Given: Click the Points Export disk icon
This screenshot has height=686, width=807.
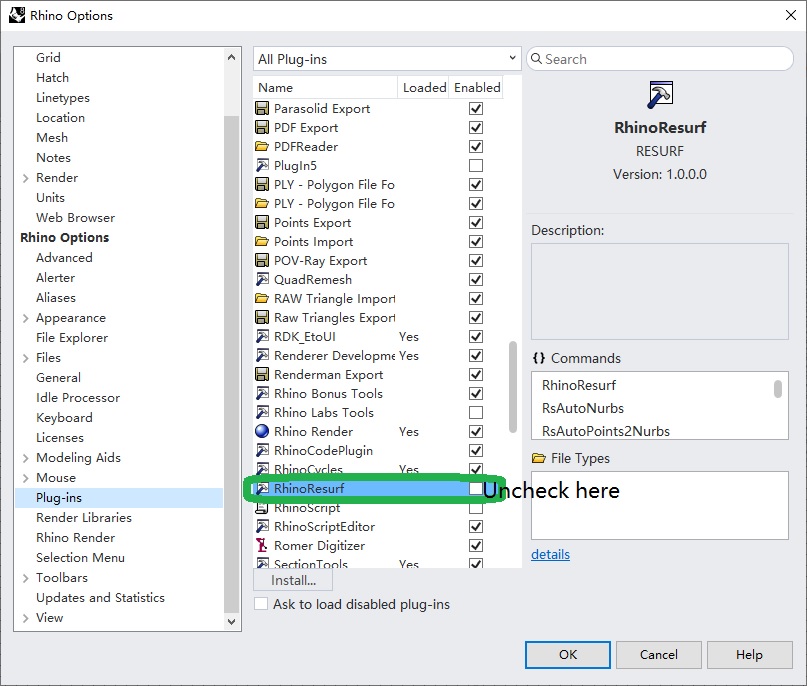Looking at the screenshot, I should tap(262, 222).
